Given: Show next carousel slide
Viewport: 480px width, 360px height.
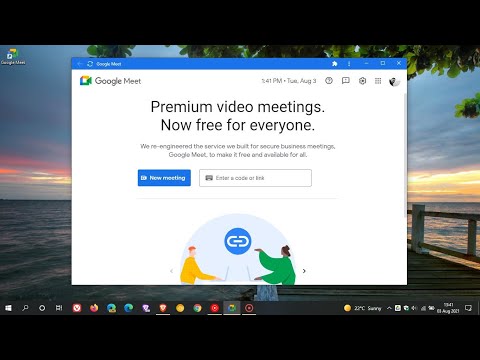Looking at the screenshot, I should coord(304,271).
